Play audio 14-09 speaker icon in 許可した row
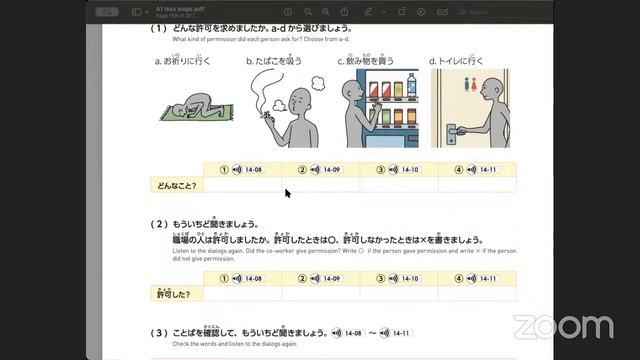Screen dimensions: 640x360 point(315,278)
